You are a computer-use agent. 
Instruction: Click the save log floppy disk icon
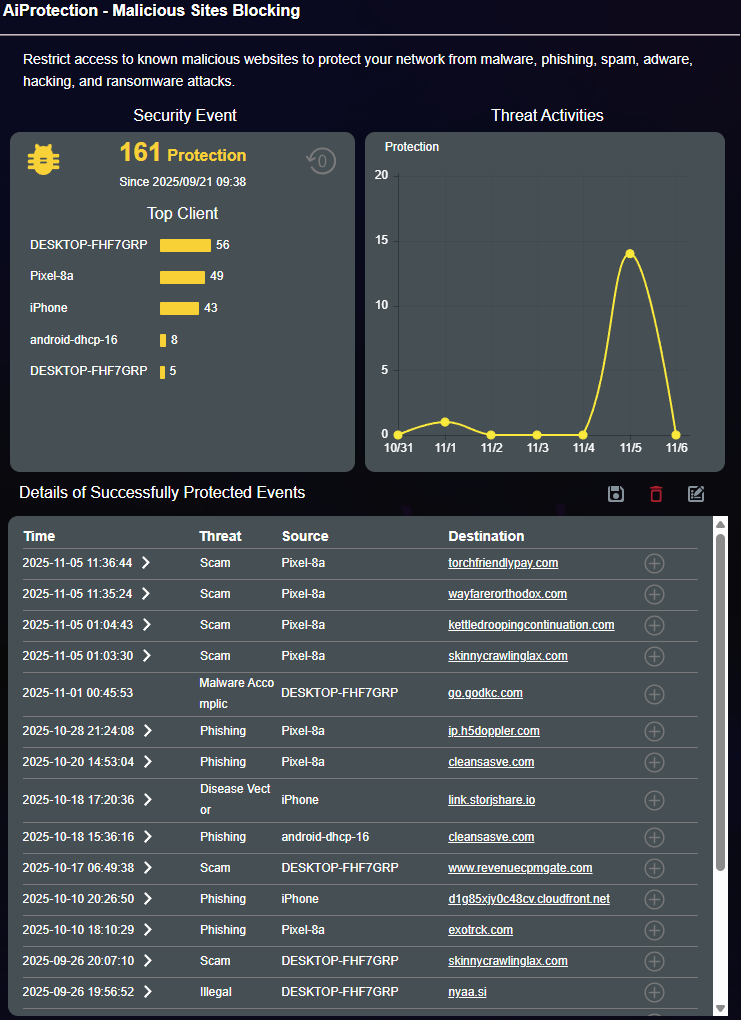[616, 494]
